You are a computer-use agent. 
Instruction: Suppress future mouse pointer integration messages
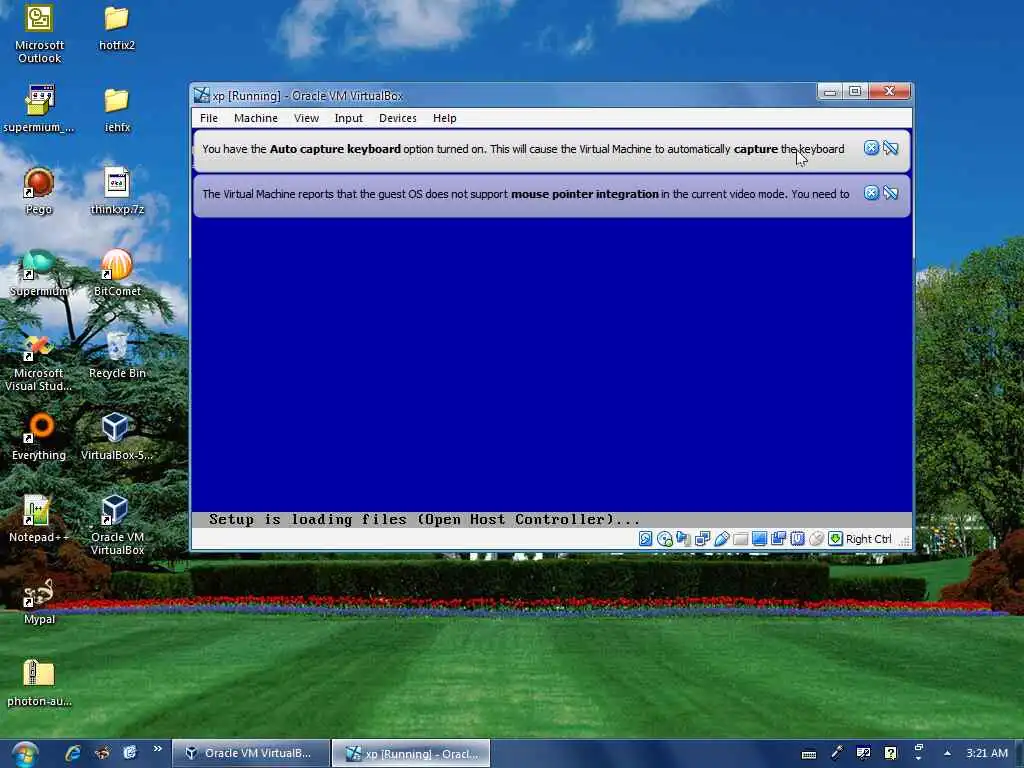point(891,193)
